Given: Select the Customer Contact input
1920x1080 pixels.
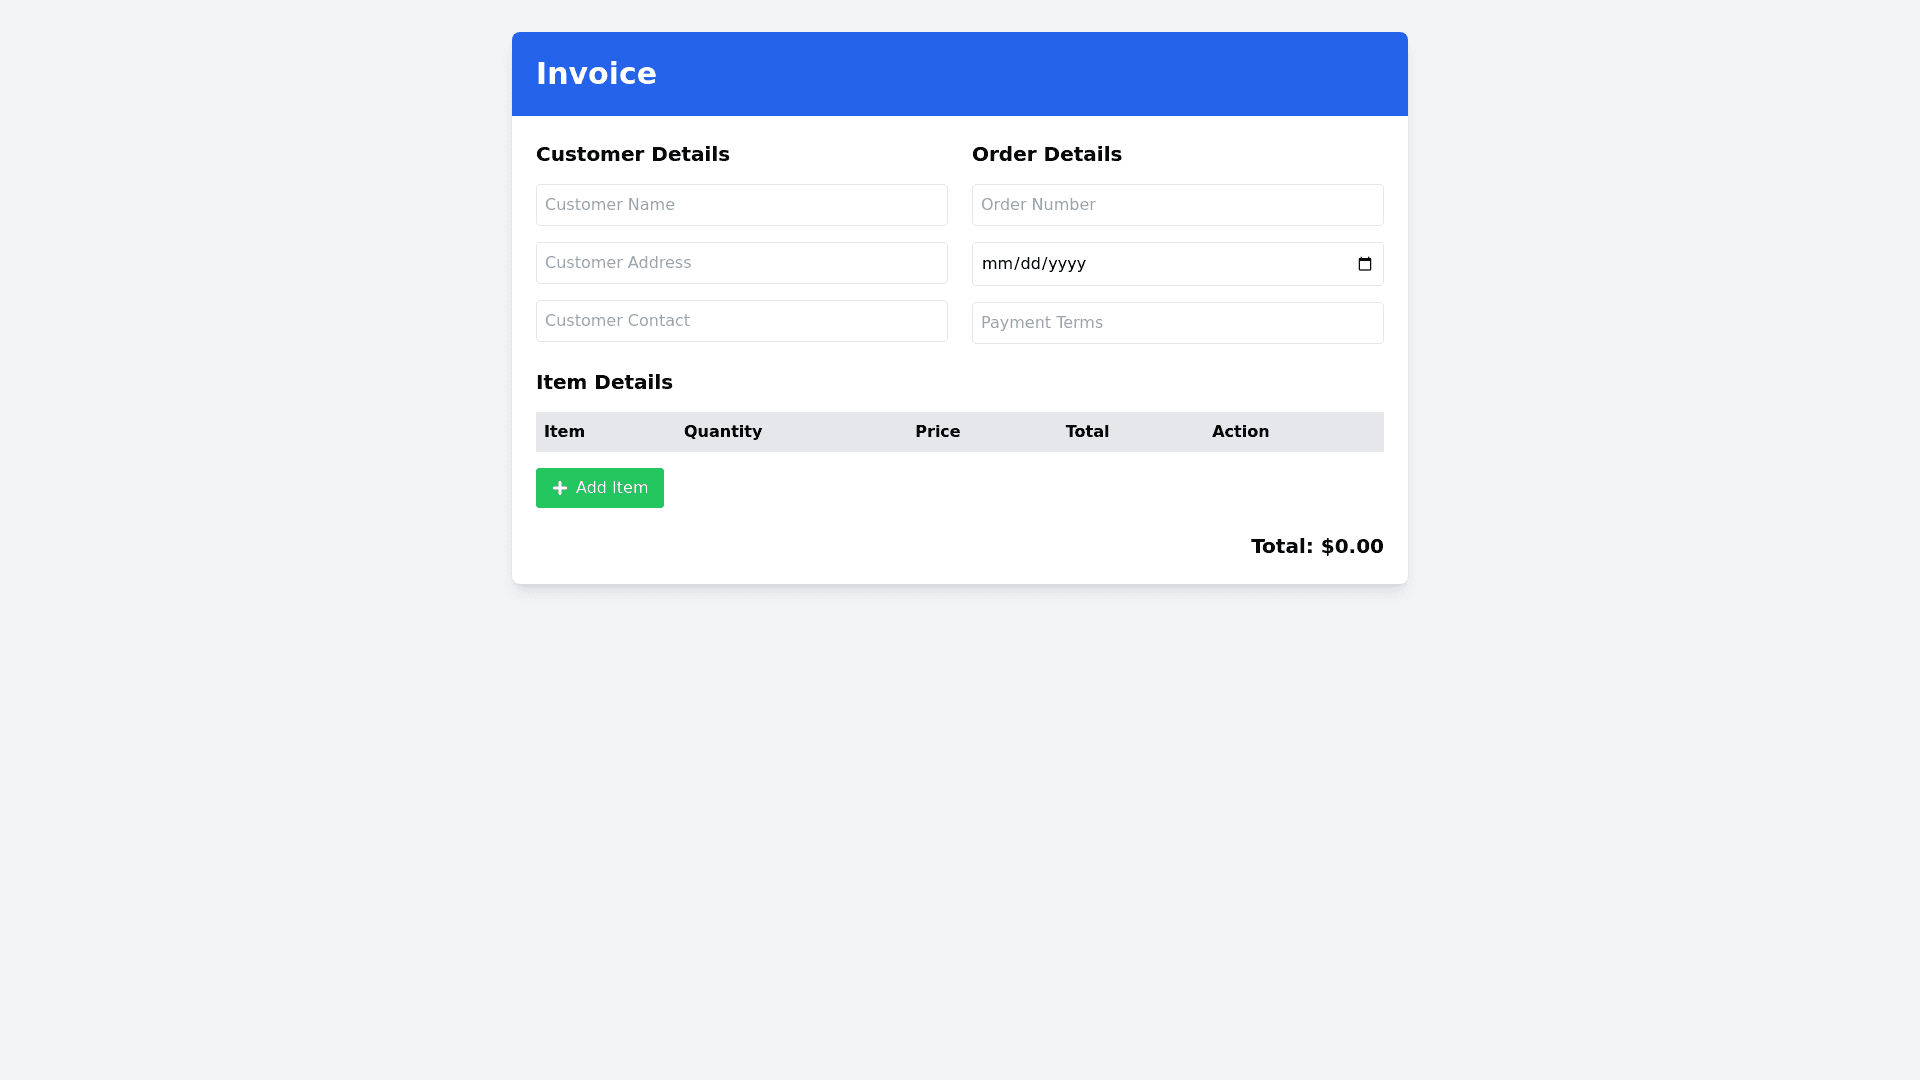Looking at the screenshot, I should [741, 321].
